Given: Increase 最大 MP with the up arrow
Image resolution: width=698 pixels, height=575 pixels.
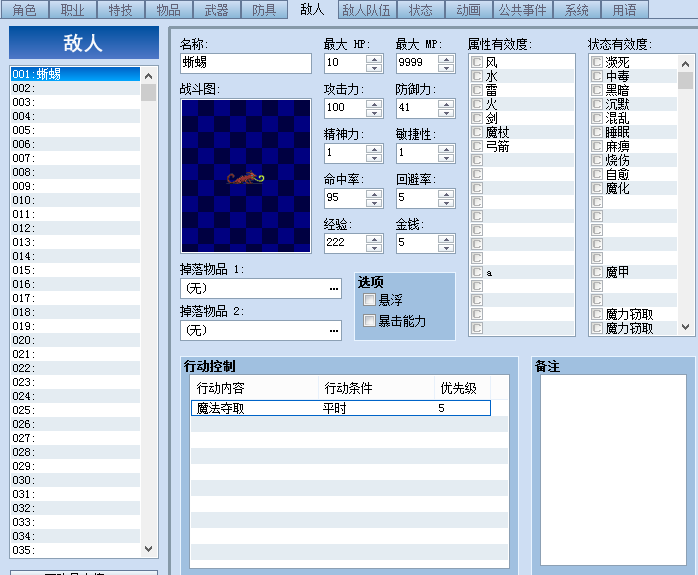Looking at the screenshot, I should 446,58.
